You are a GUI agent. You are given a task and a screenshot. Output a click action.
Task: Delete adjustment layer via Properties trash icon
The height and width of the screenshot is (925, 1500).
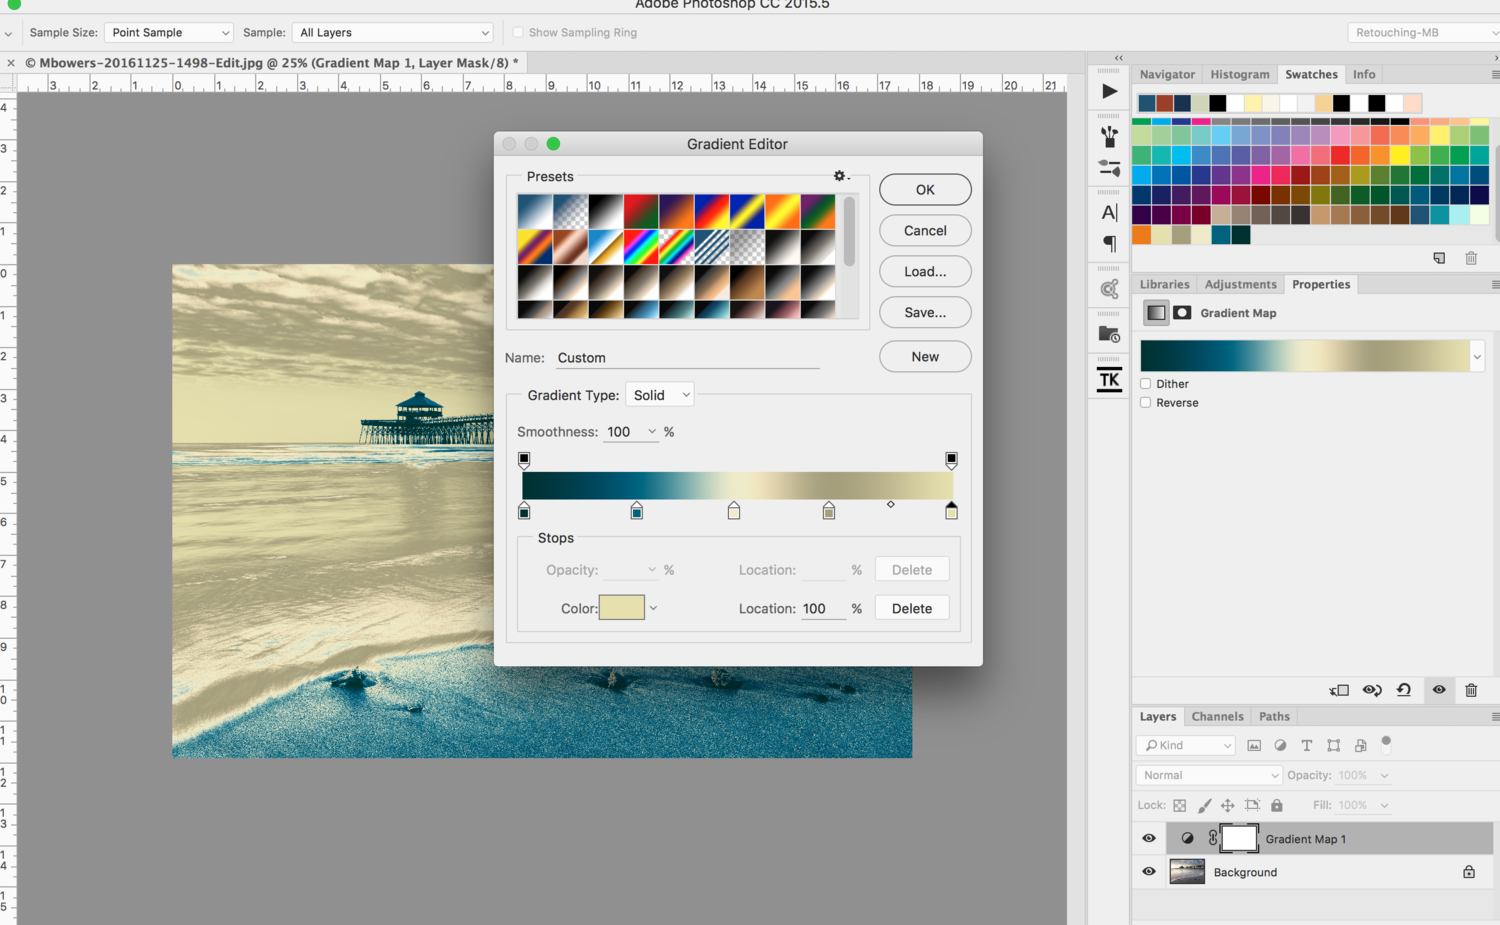click(1471, 690)
